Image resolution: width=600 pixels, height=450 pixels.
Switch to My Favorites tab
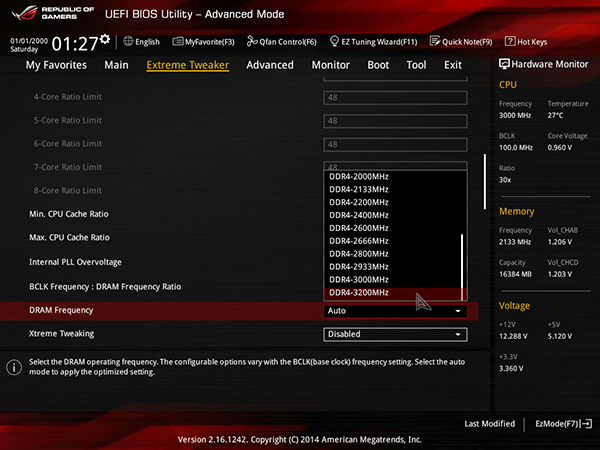56,65
